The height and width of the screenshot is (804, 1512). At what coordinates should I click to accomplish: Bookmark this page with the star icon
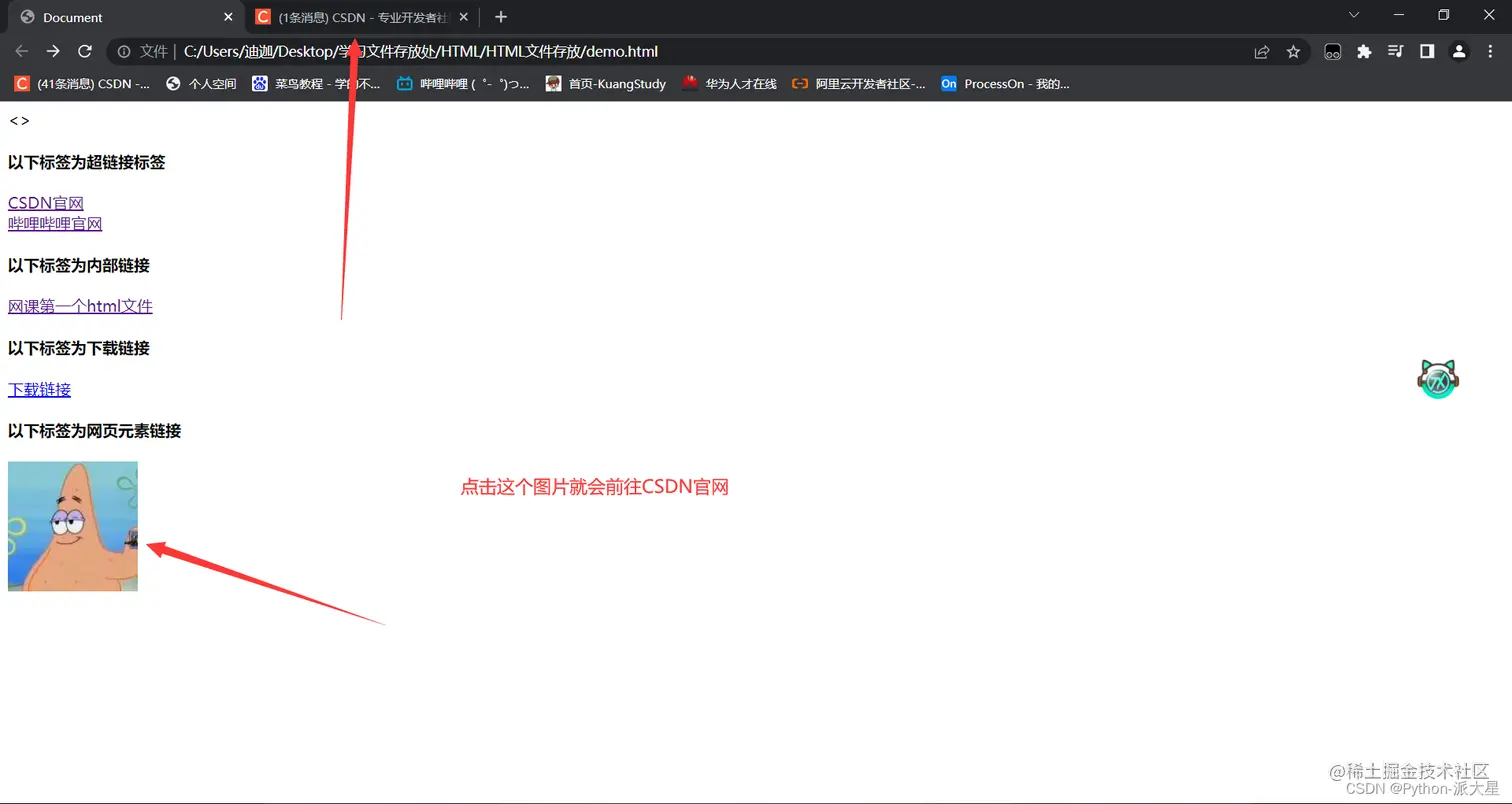pyautogui.click(x=1293, y=51)
